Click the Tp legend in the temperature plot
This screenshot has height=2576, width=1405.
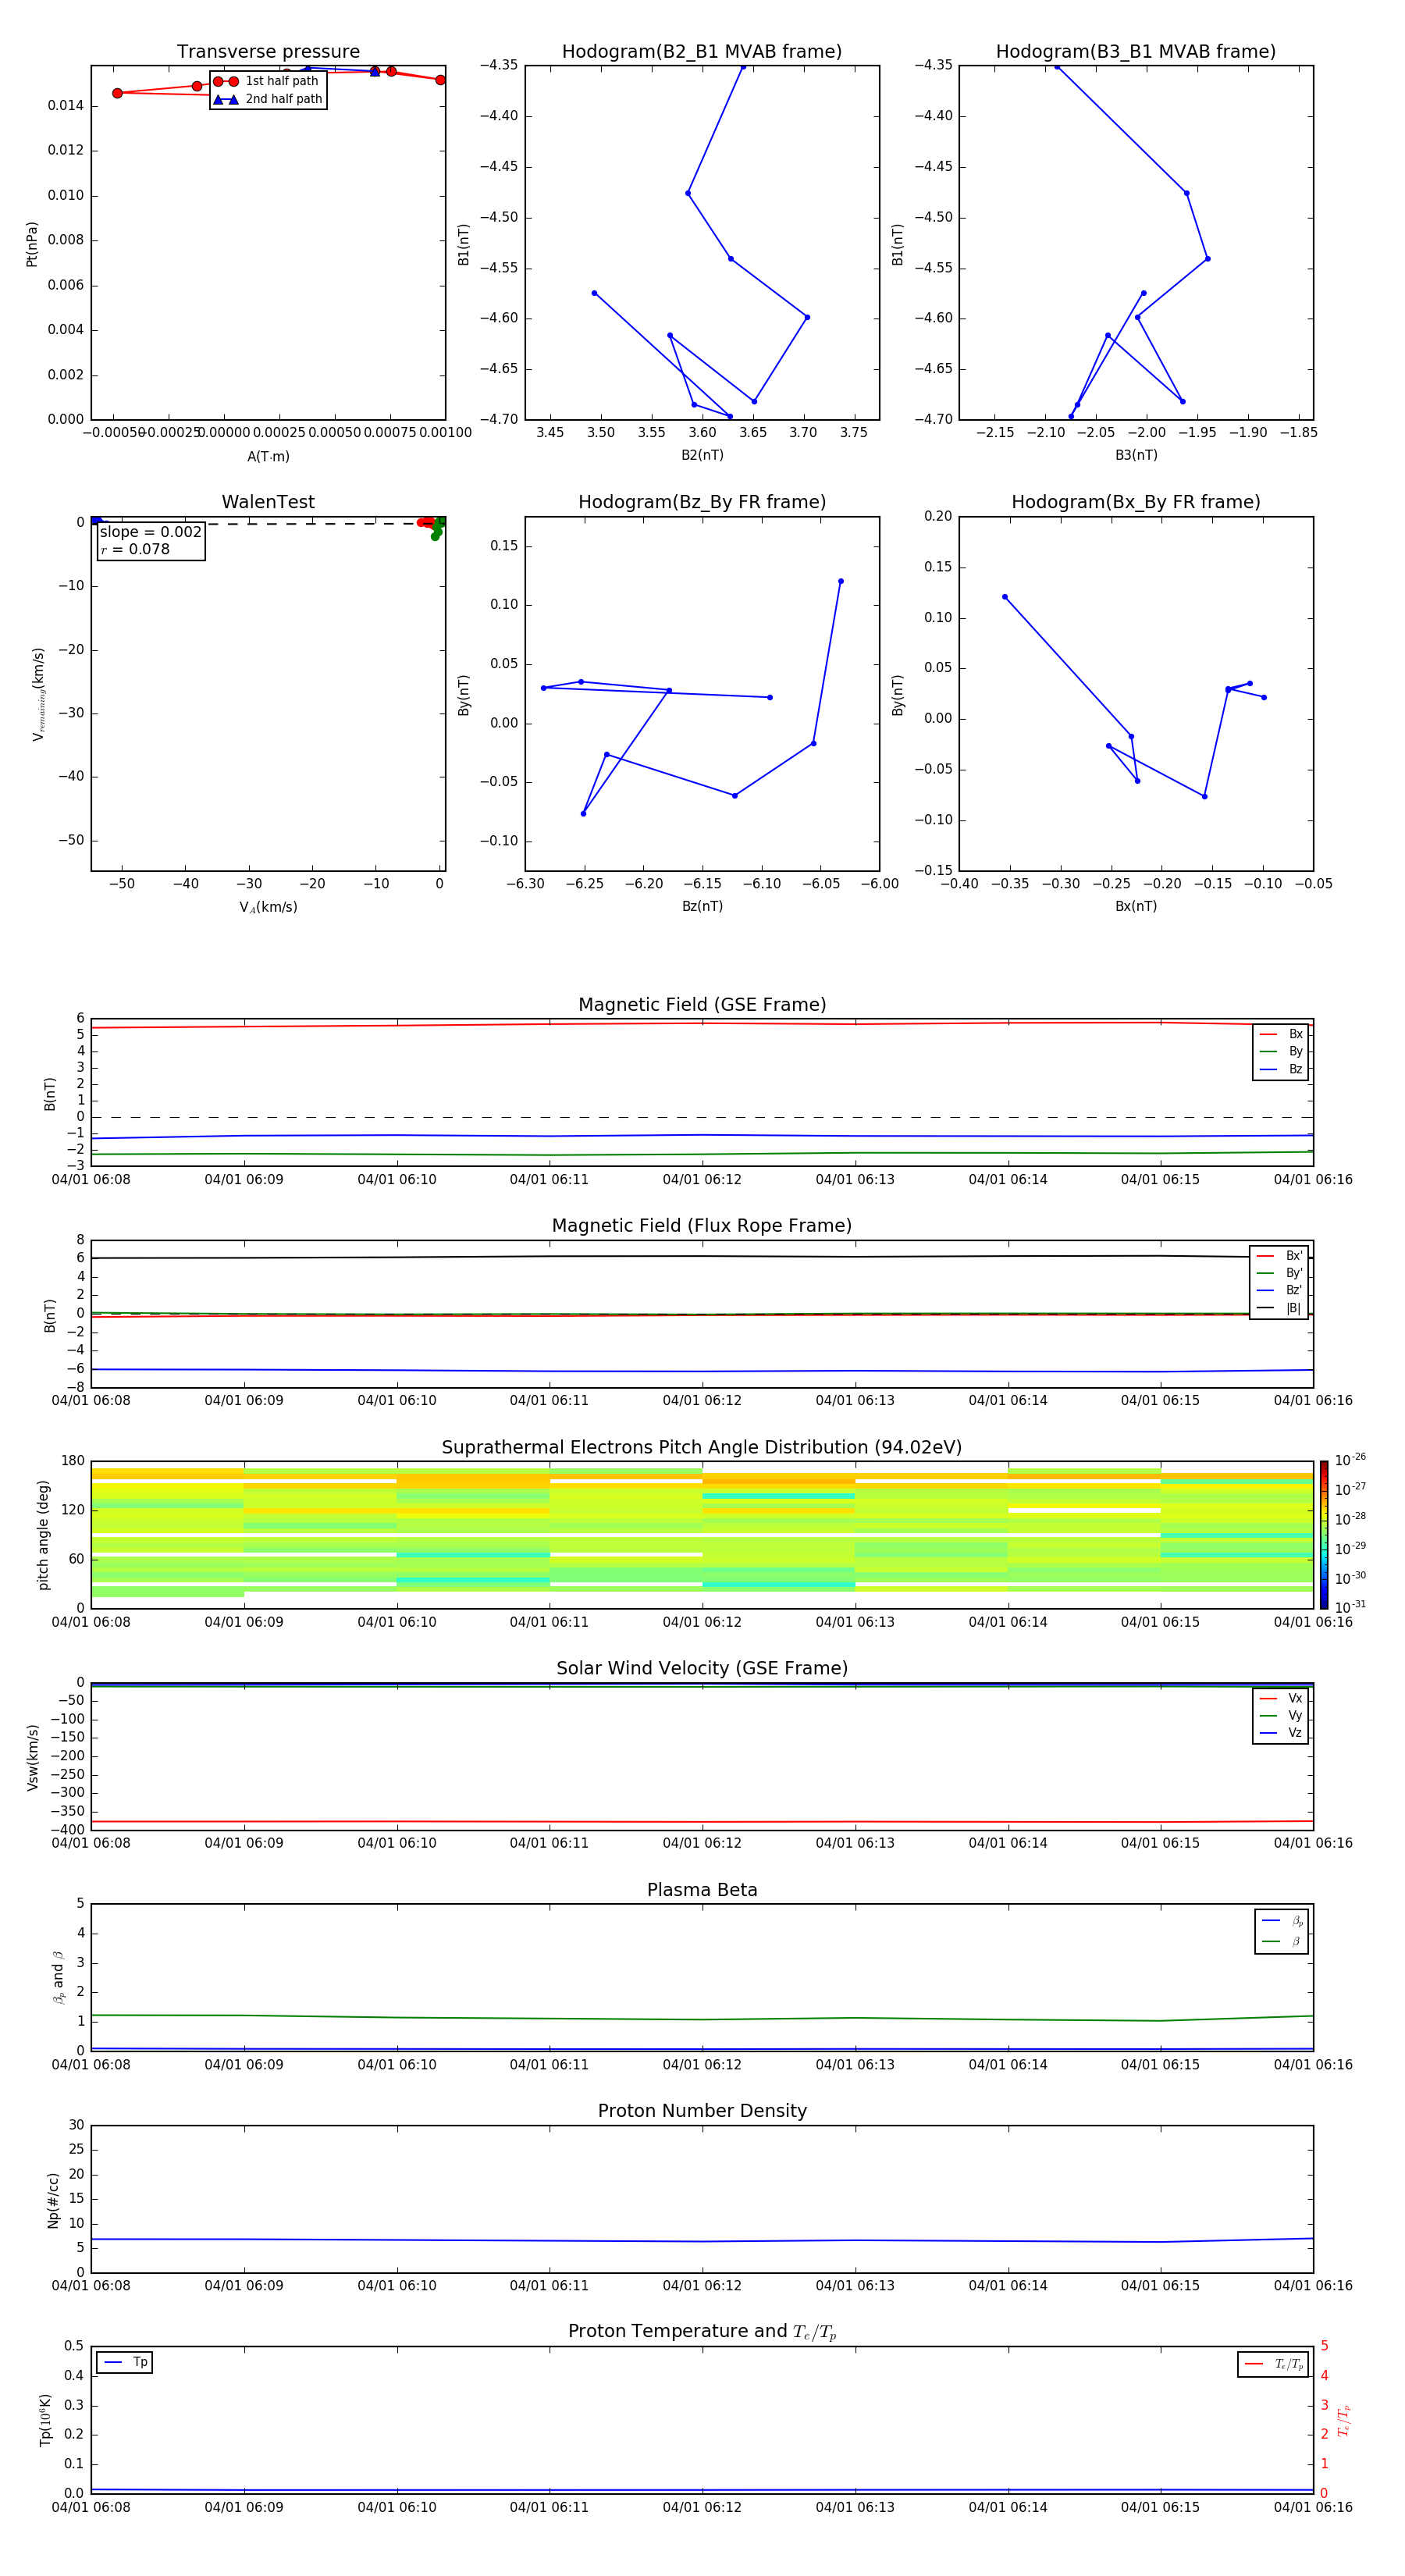125,2362
